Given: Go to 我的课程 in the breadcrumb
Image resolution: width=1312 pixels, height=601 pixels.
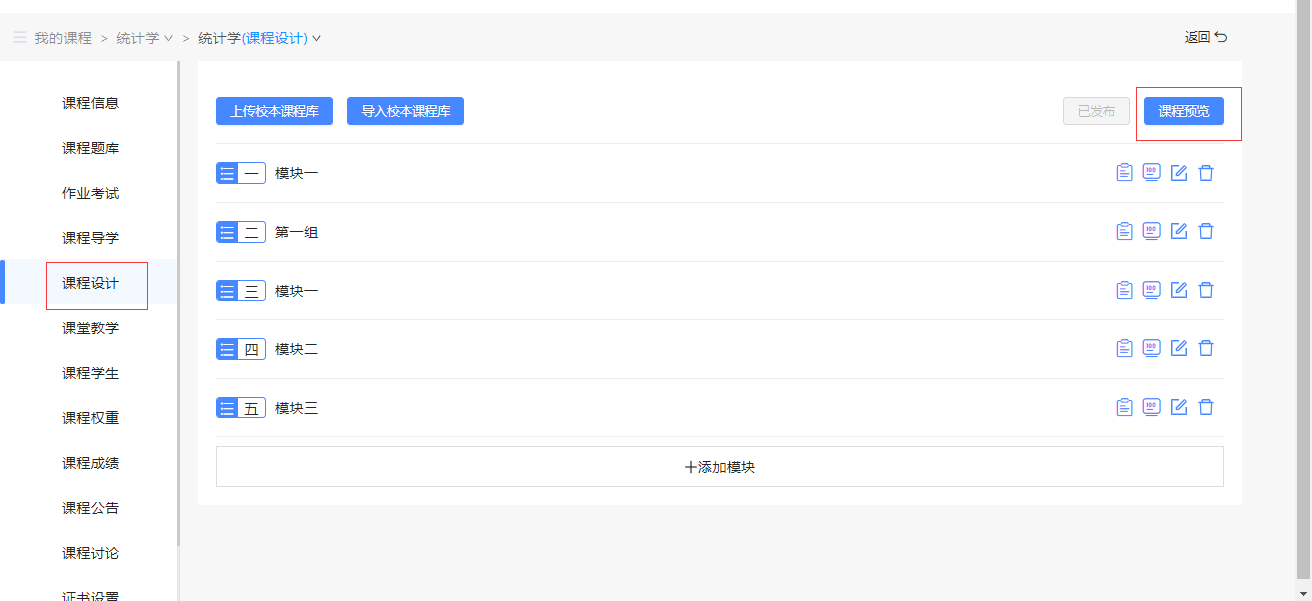Looking at the screenshot, I should pos(63,38).
